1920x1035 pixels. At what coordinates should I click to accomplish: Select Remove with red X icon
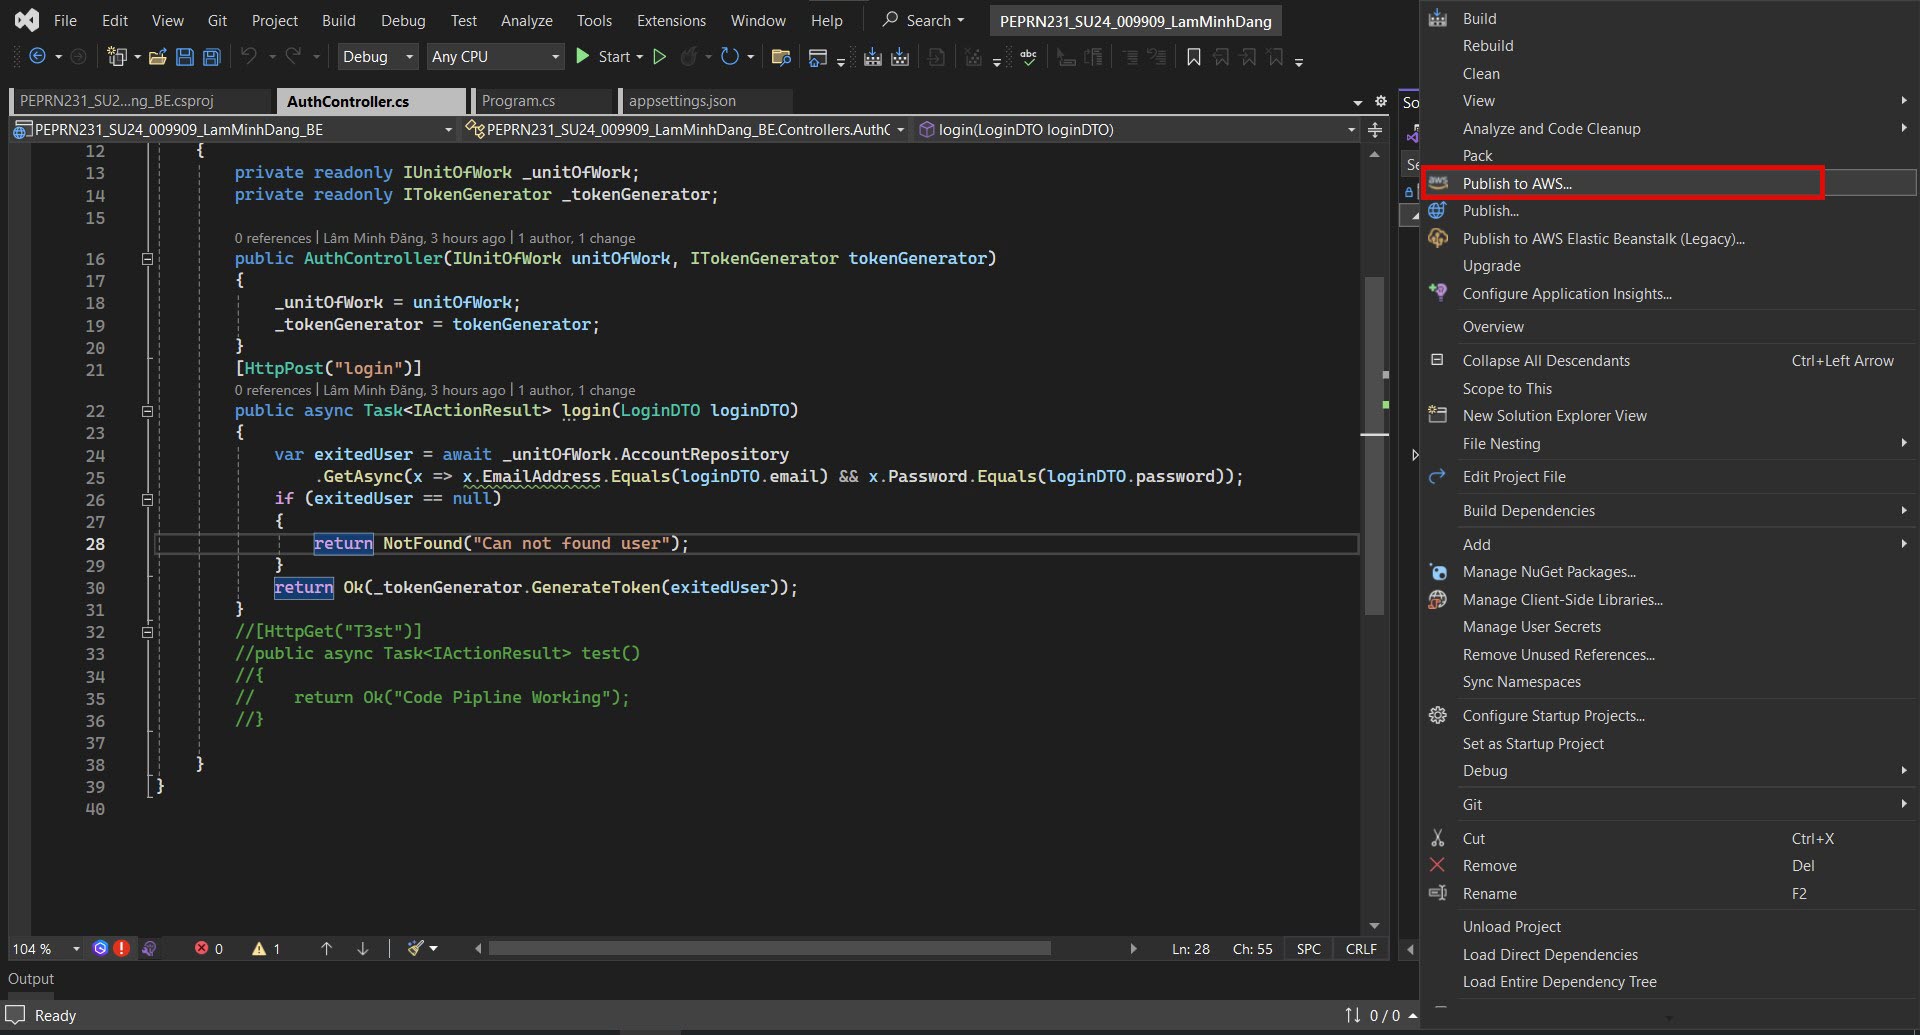tap(1489, 866)
